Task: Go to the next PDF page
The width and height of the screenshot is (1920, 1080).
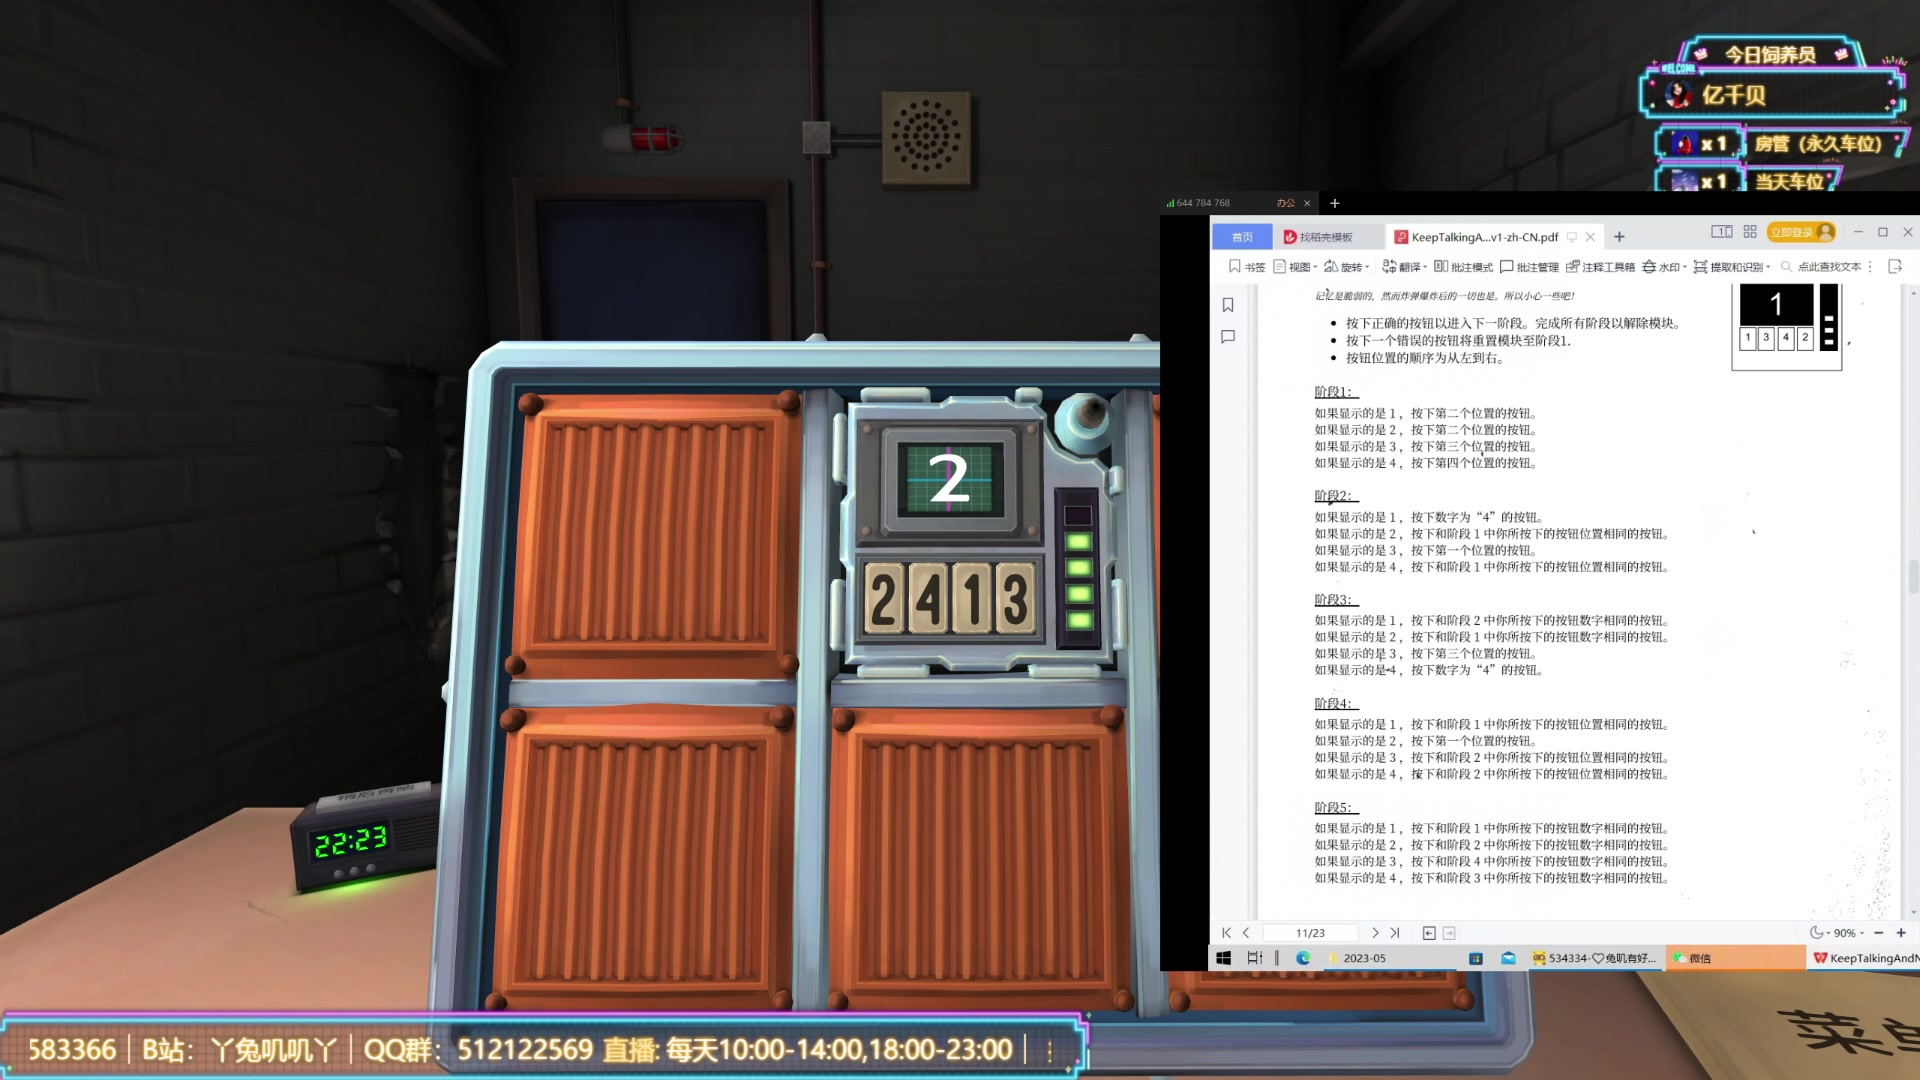Action: 1375,933
